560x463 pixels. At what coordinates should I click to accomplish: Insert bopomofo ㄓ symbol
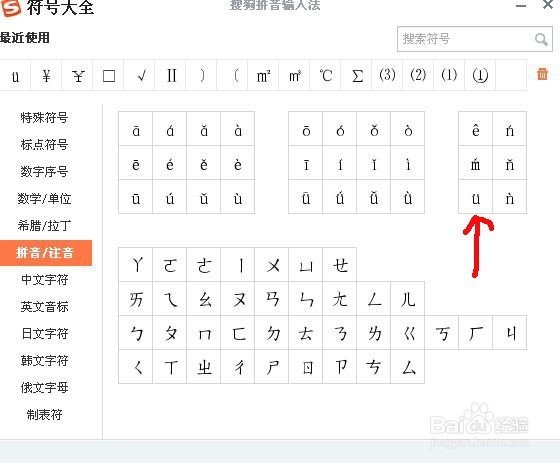point(204,367)
